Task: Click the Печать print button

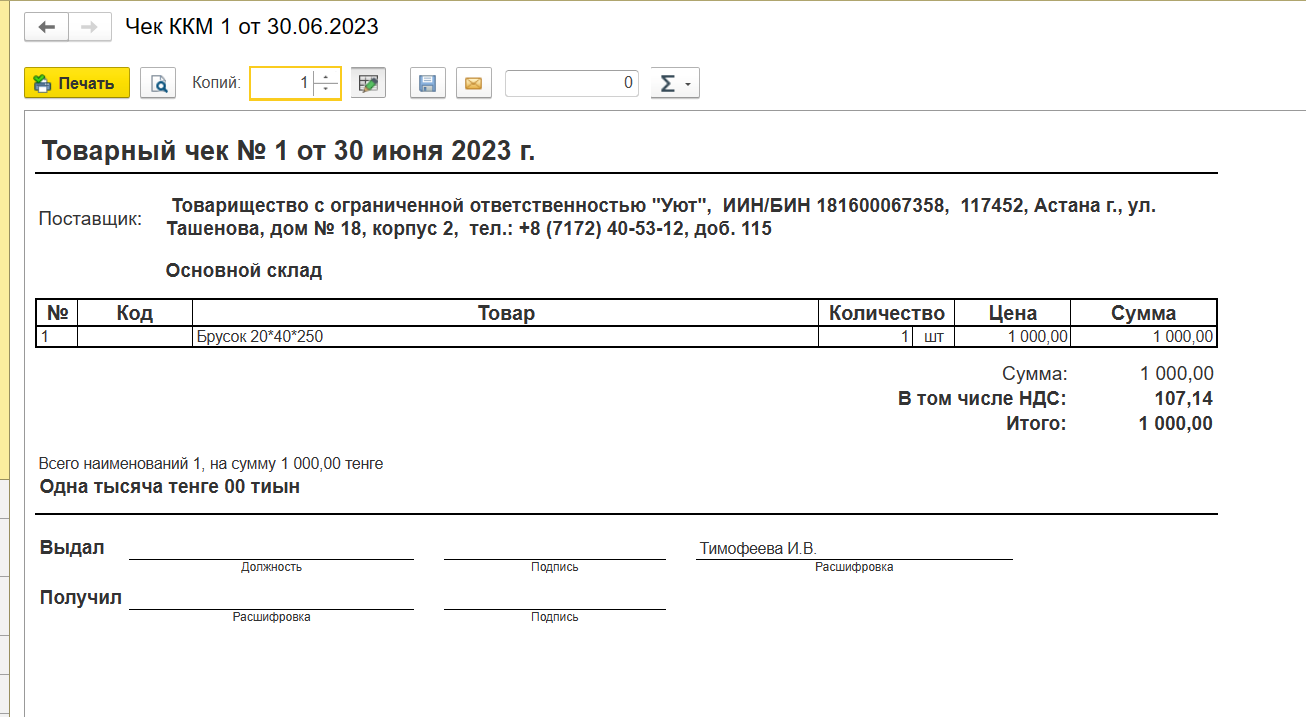Action: click(77, 83)
